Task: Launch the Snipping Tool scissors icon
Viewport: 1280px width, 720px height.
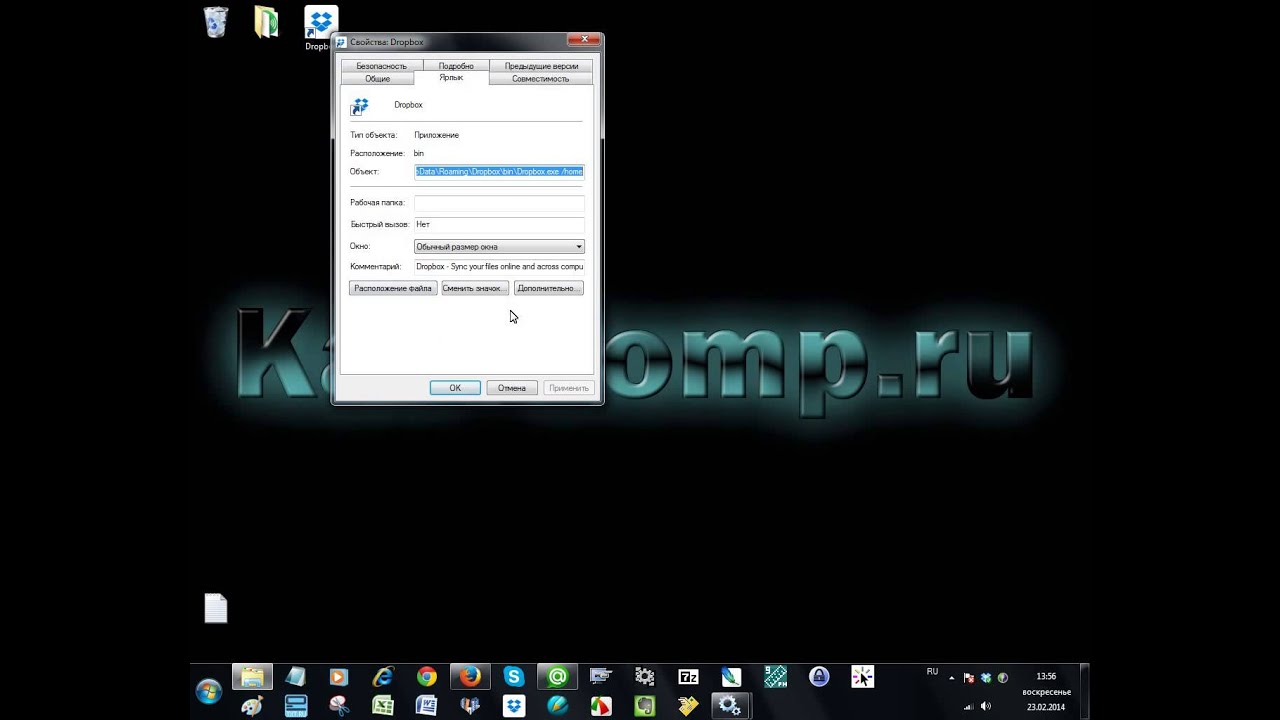Action: coord(338,706)
